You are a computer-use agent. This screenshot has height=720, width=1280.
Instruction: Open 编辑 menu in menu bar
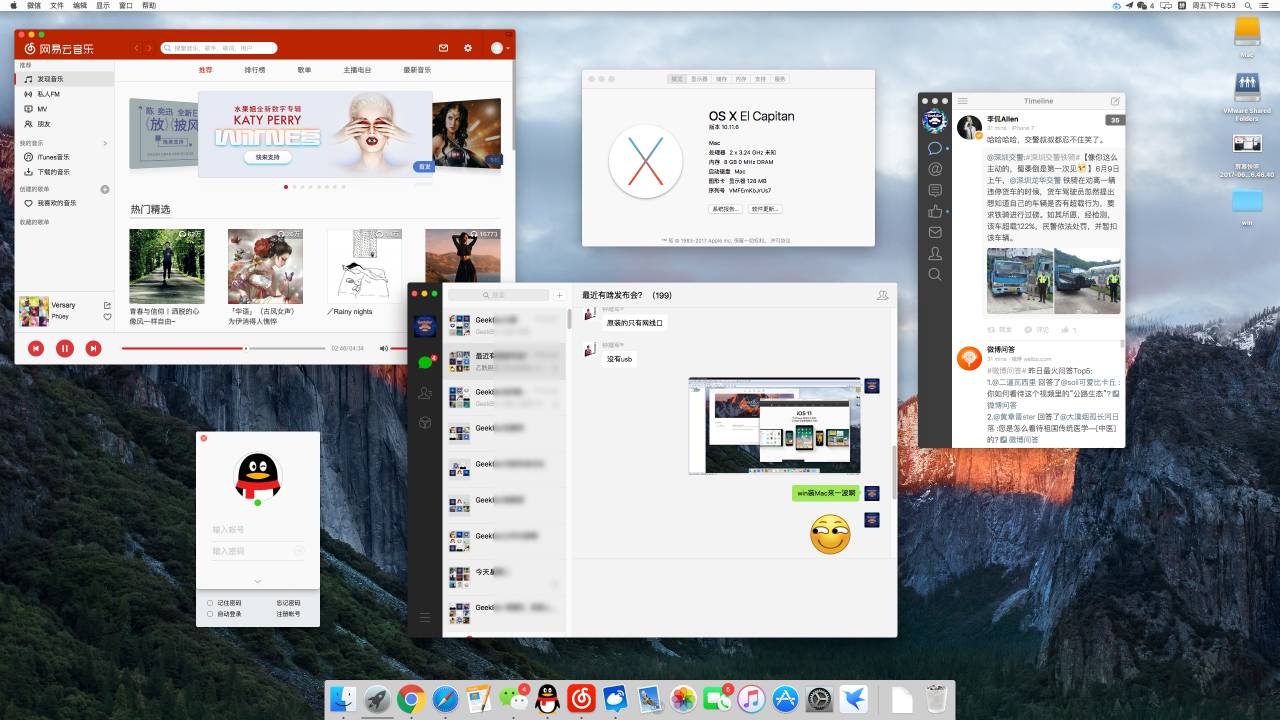tap(80, 5)
